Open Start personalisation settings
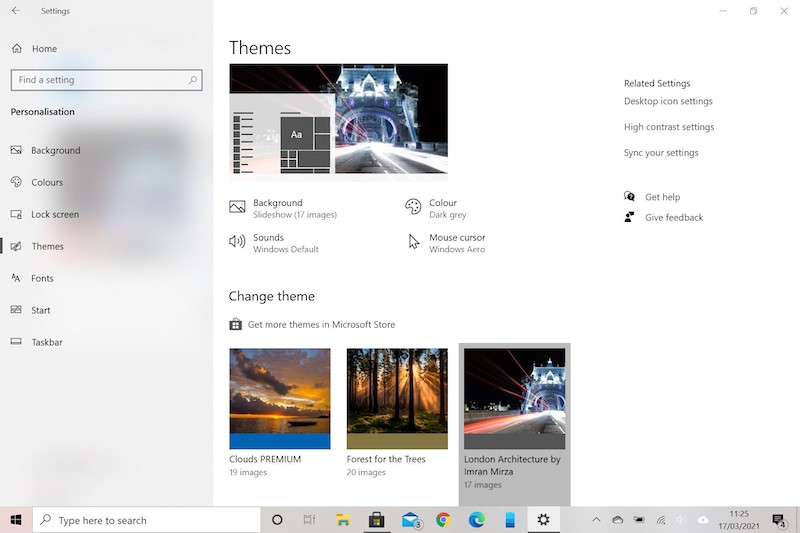Viewport: 800px width, 533px height. coord(31,310)
